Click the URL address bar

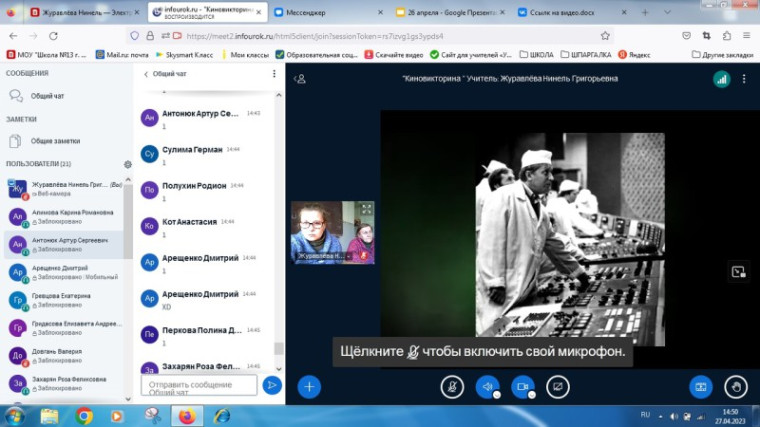pyautogui.click(x=368, y=36)
